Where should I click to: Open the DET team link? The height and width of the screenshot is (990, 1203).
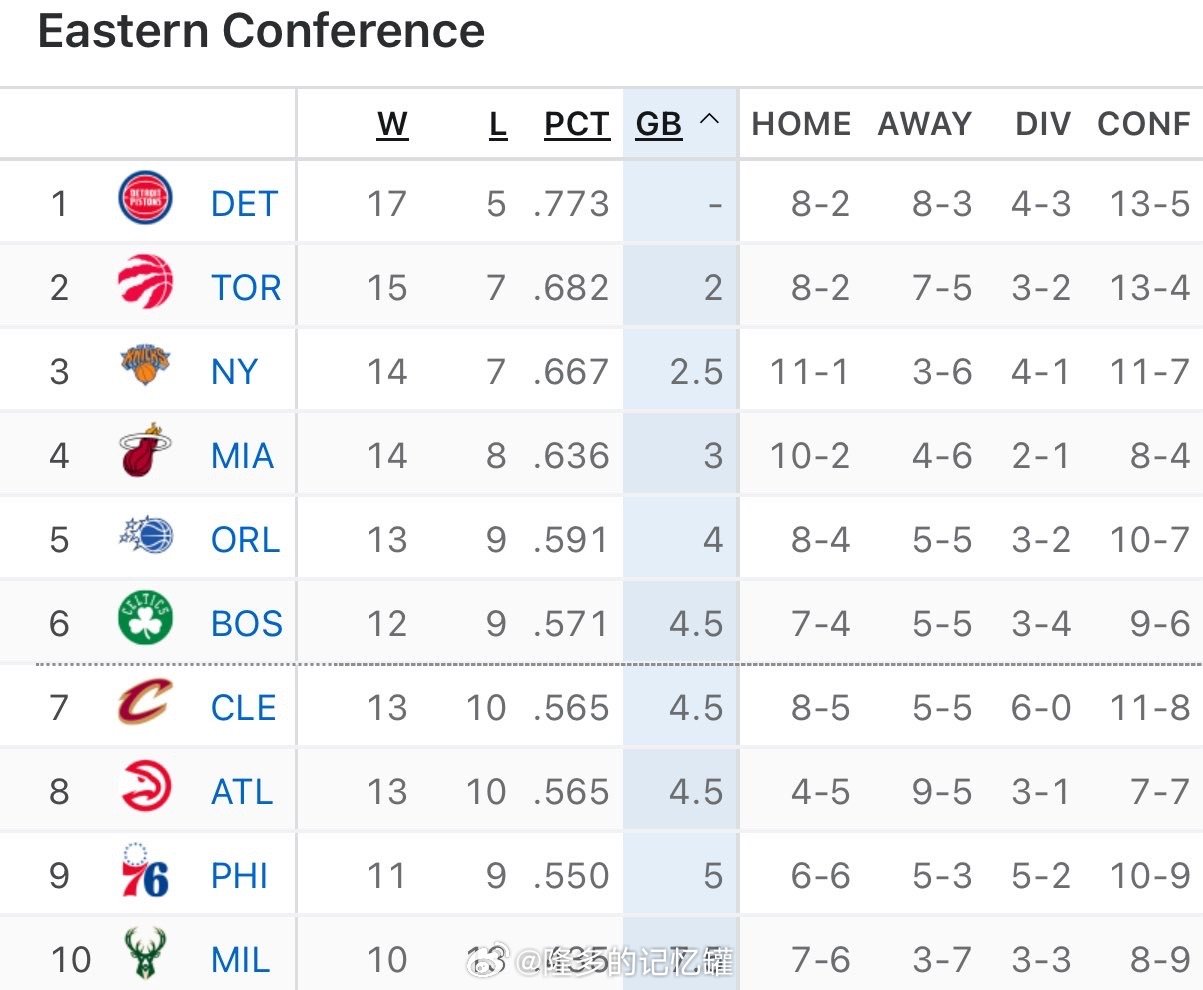coord(244,204)
